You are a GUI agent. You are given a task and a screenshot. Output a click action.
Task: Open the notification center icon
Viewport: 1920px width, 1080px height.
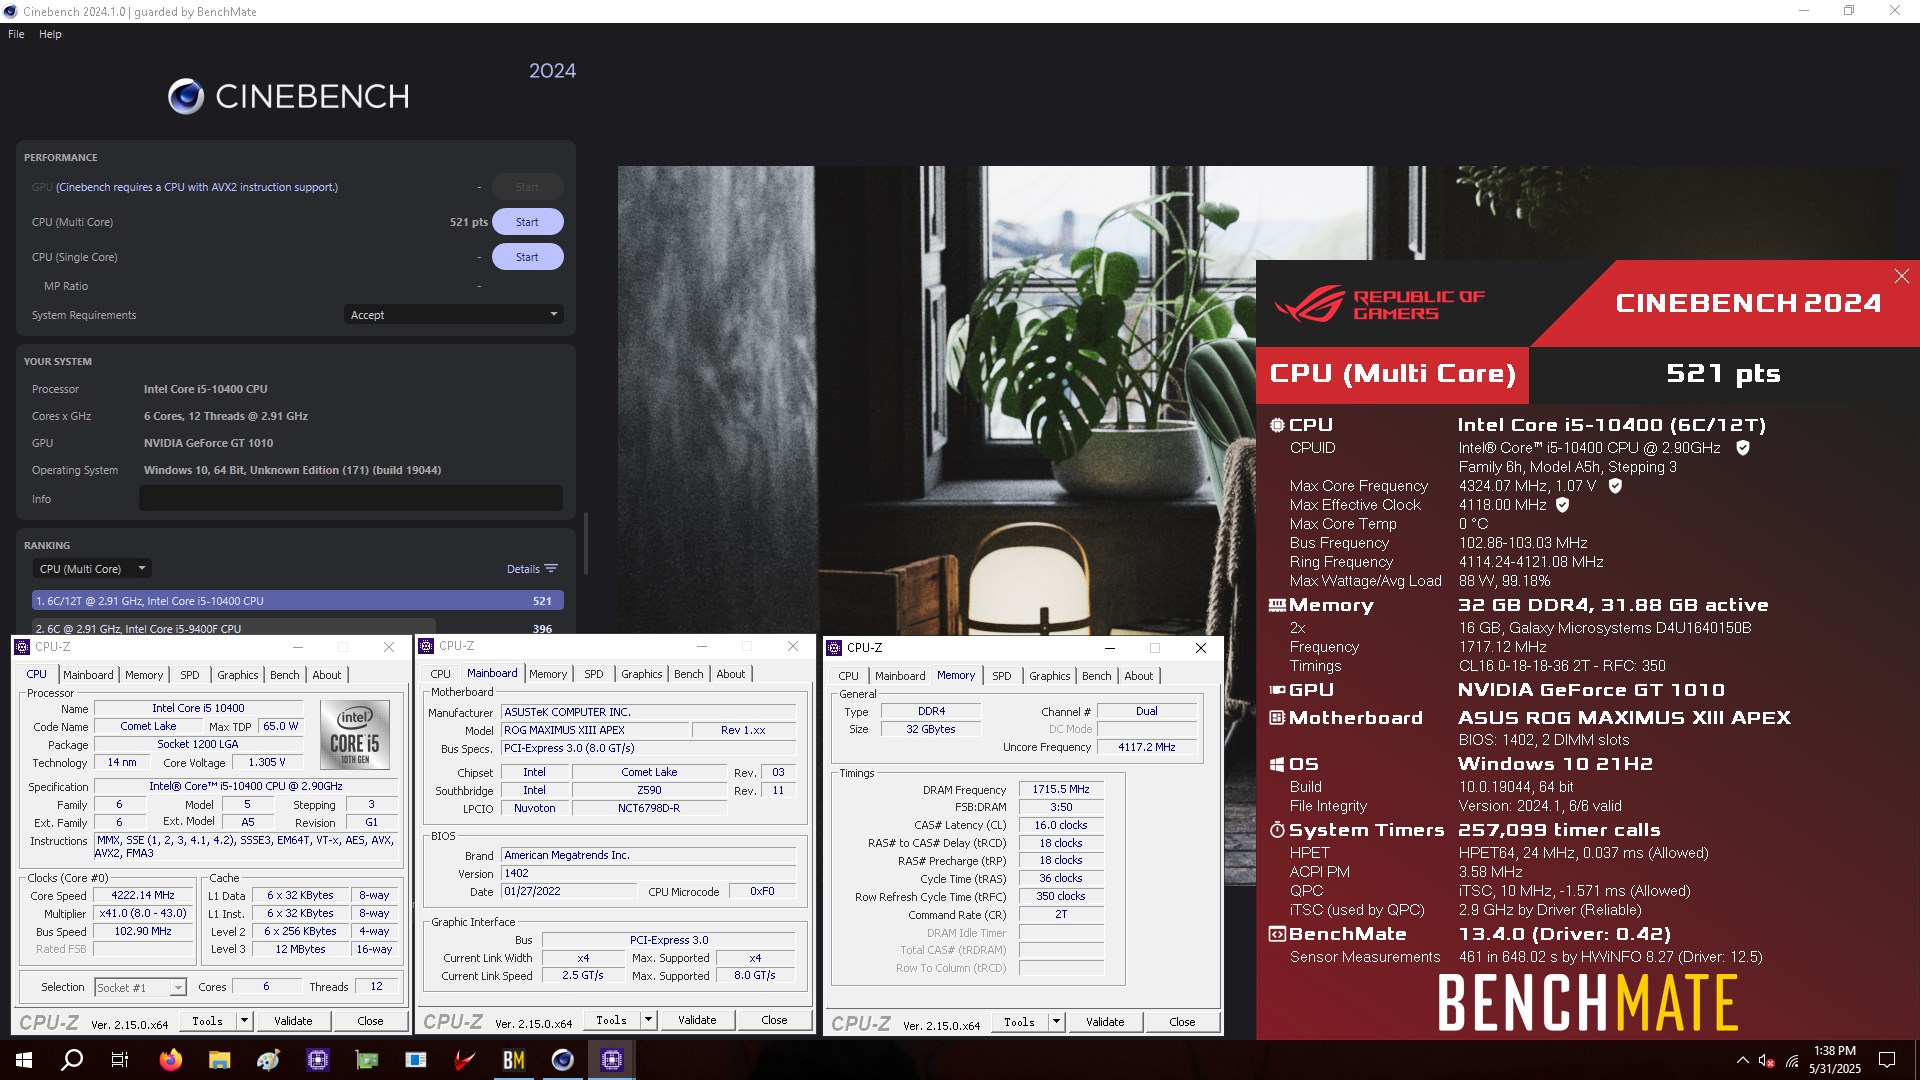click(x=1887, y=1060)
